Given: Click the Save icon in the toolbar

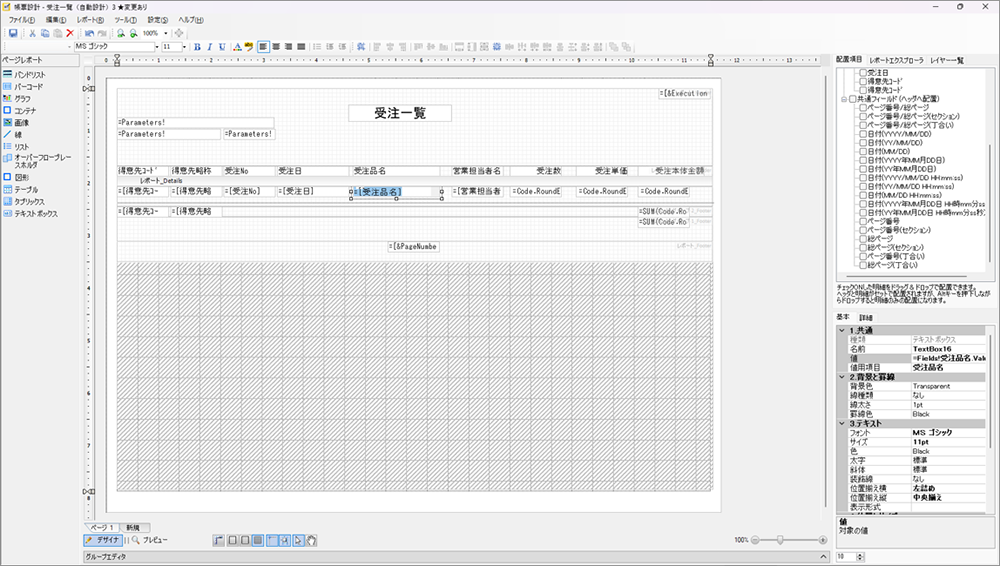Looking at the screenshot, I should click(13, 33).
